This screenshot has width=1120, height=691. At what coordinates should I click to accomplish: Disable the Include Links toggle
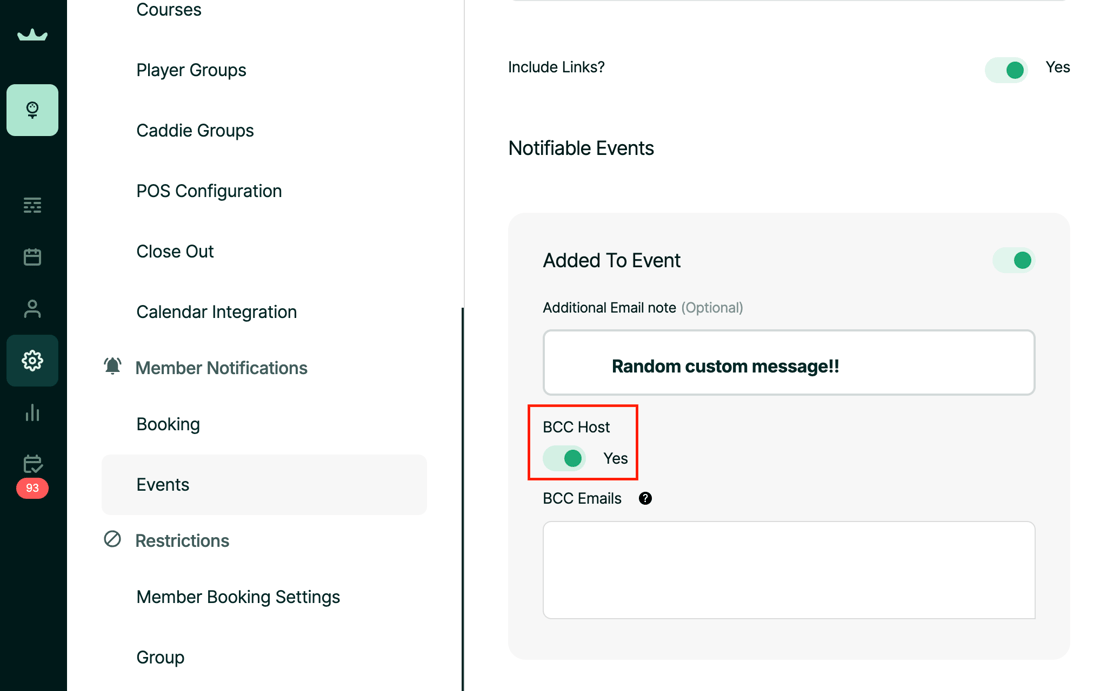pos(1006,69)
